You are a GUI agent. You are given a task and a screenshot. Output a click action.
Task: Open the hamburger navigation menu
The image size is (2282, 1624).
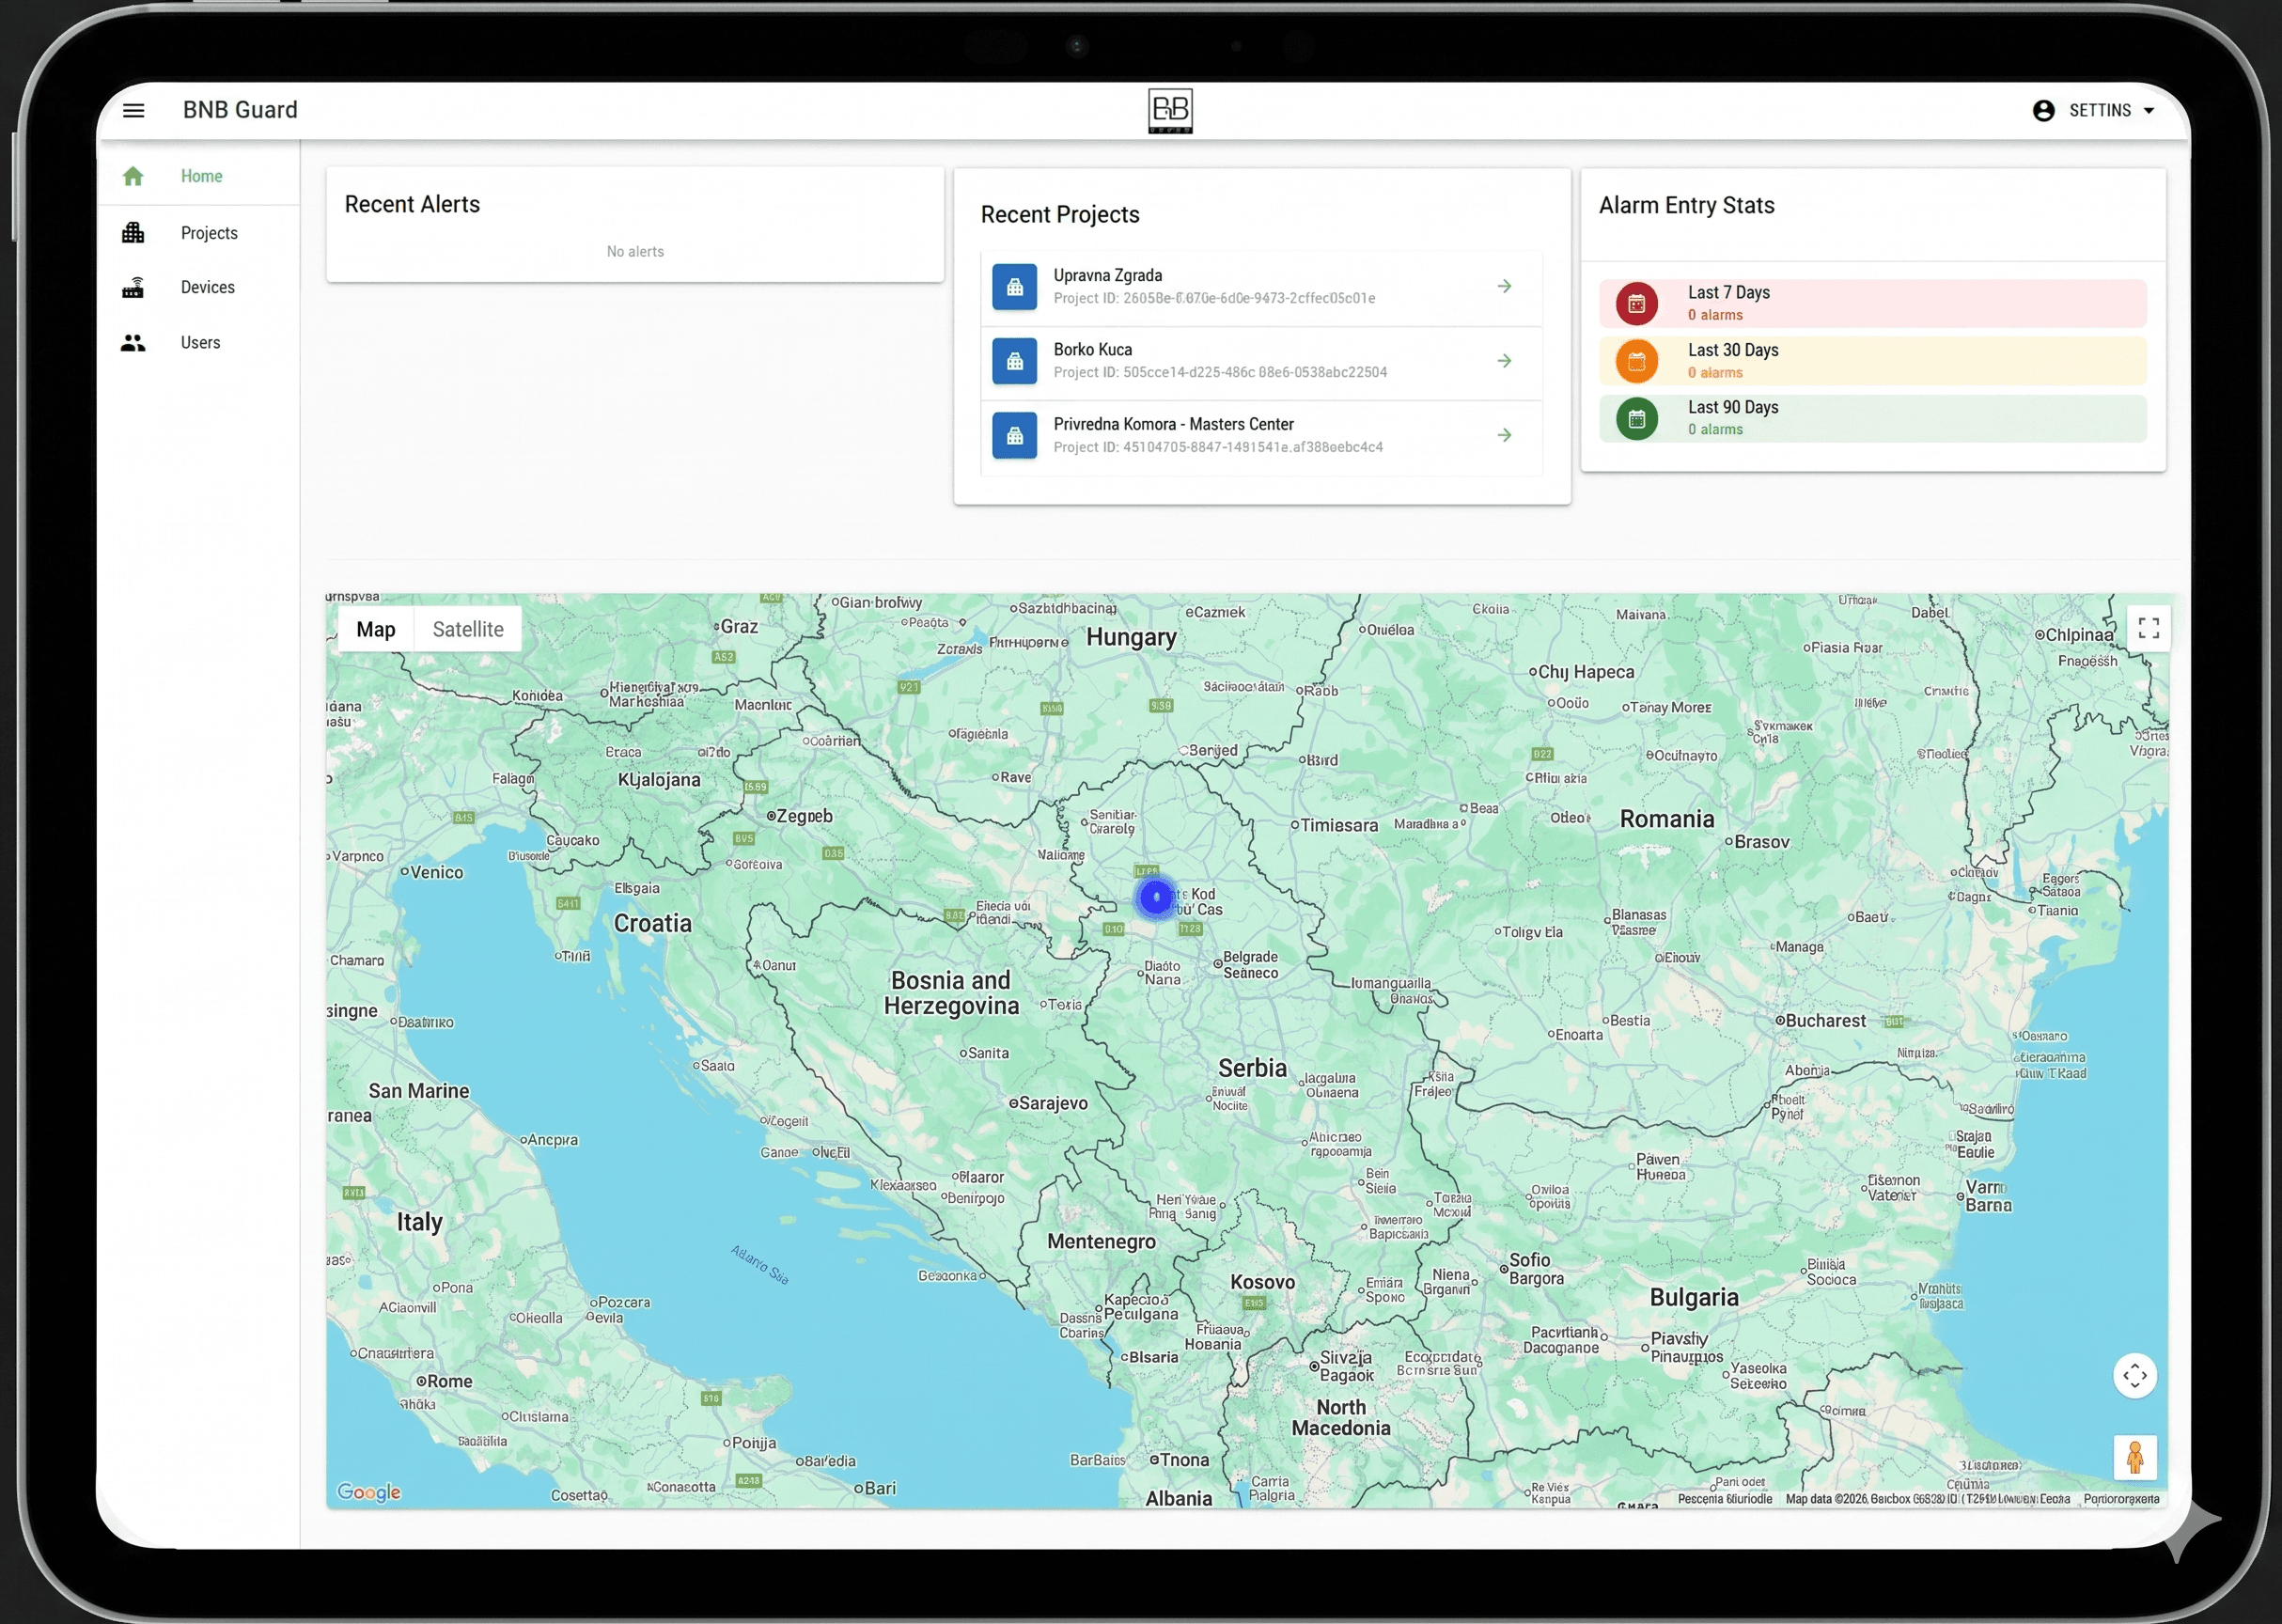[x=133, y=110]
